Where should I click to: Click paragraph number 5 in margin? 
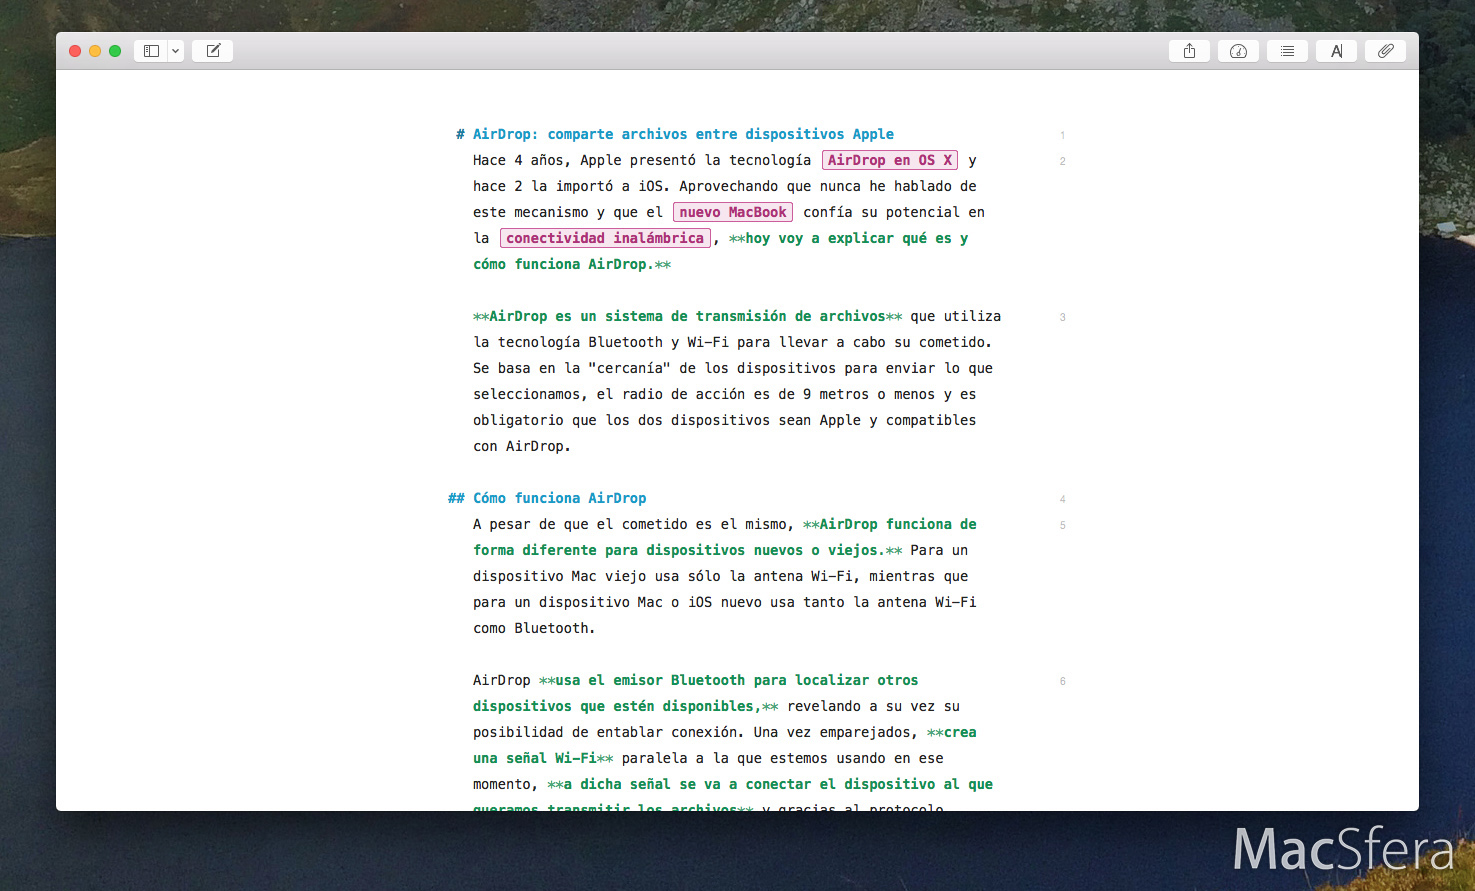[1062, 525]
